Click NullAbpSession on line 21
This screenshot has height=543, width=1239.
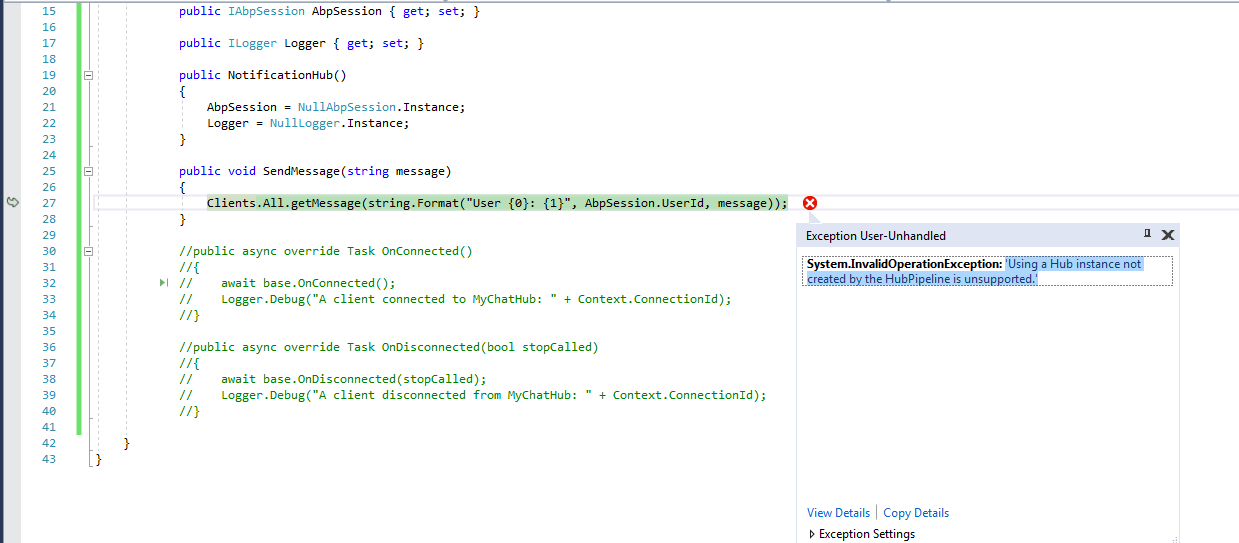click(347, 107)
